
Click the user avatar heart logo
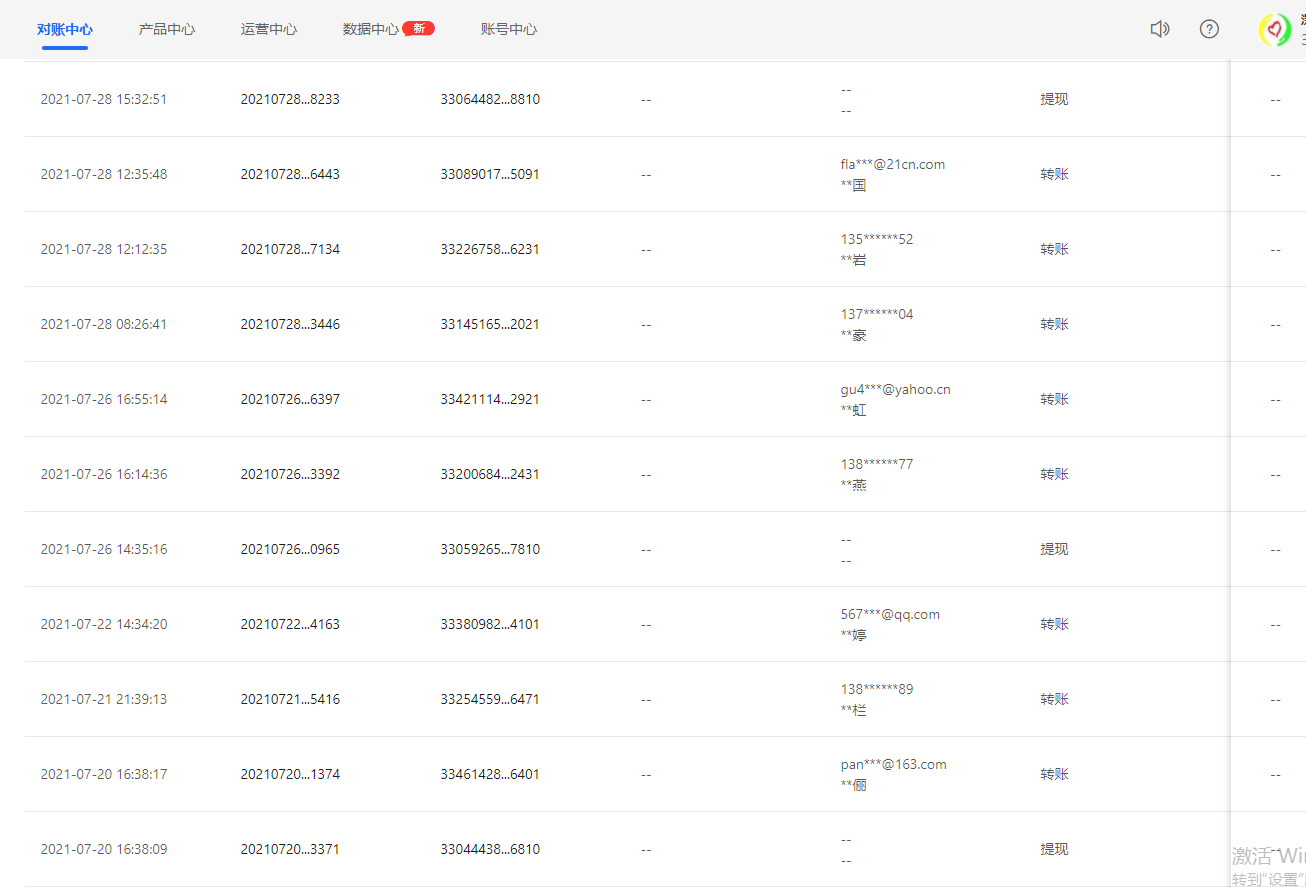(x=1274, y=29)
